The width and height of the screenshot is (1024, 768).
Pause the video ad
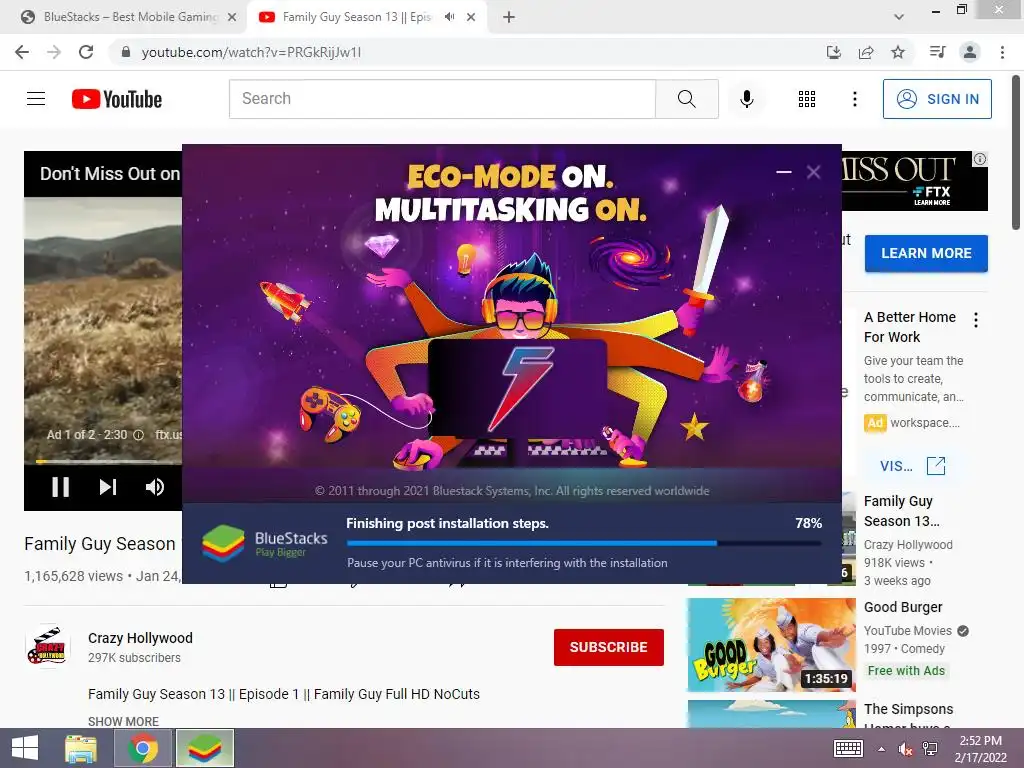(60, 487)
